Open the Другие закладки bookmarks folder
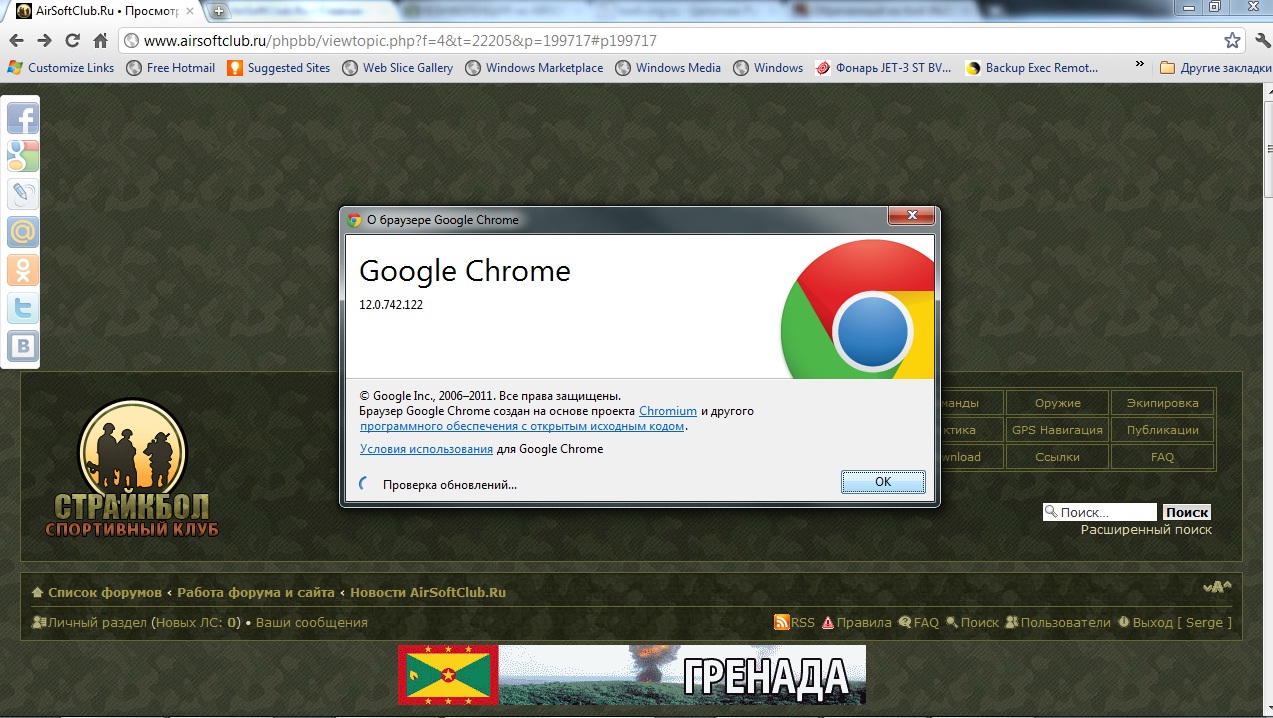The height and width of the screenshot is (718, 1273). [x=1210, y=68]
